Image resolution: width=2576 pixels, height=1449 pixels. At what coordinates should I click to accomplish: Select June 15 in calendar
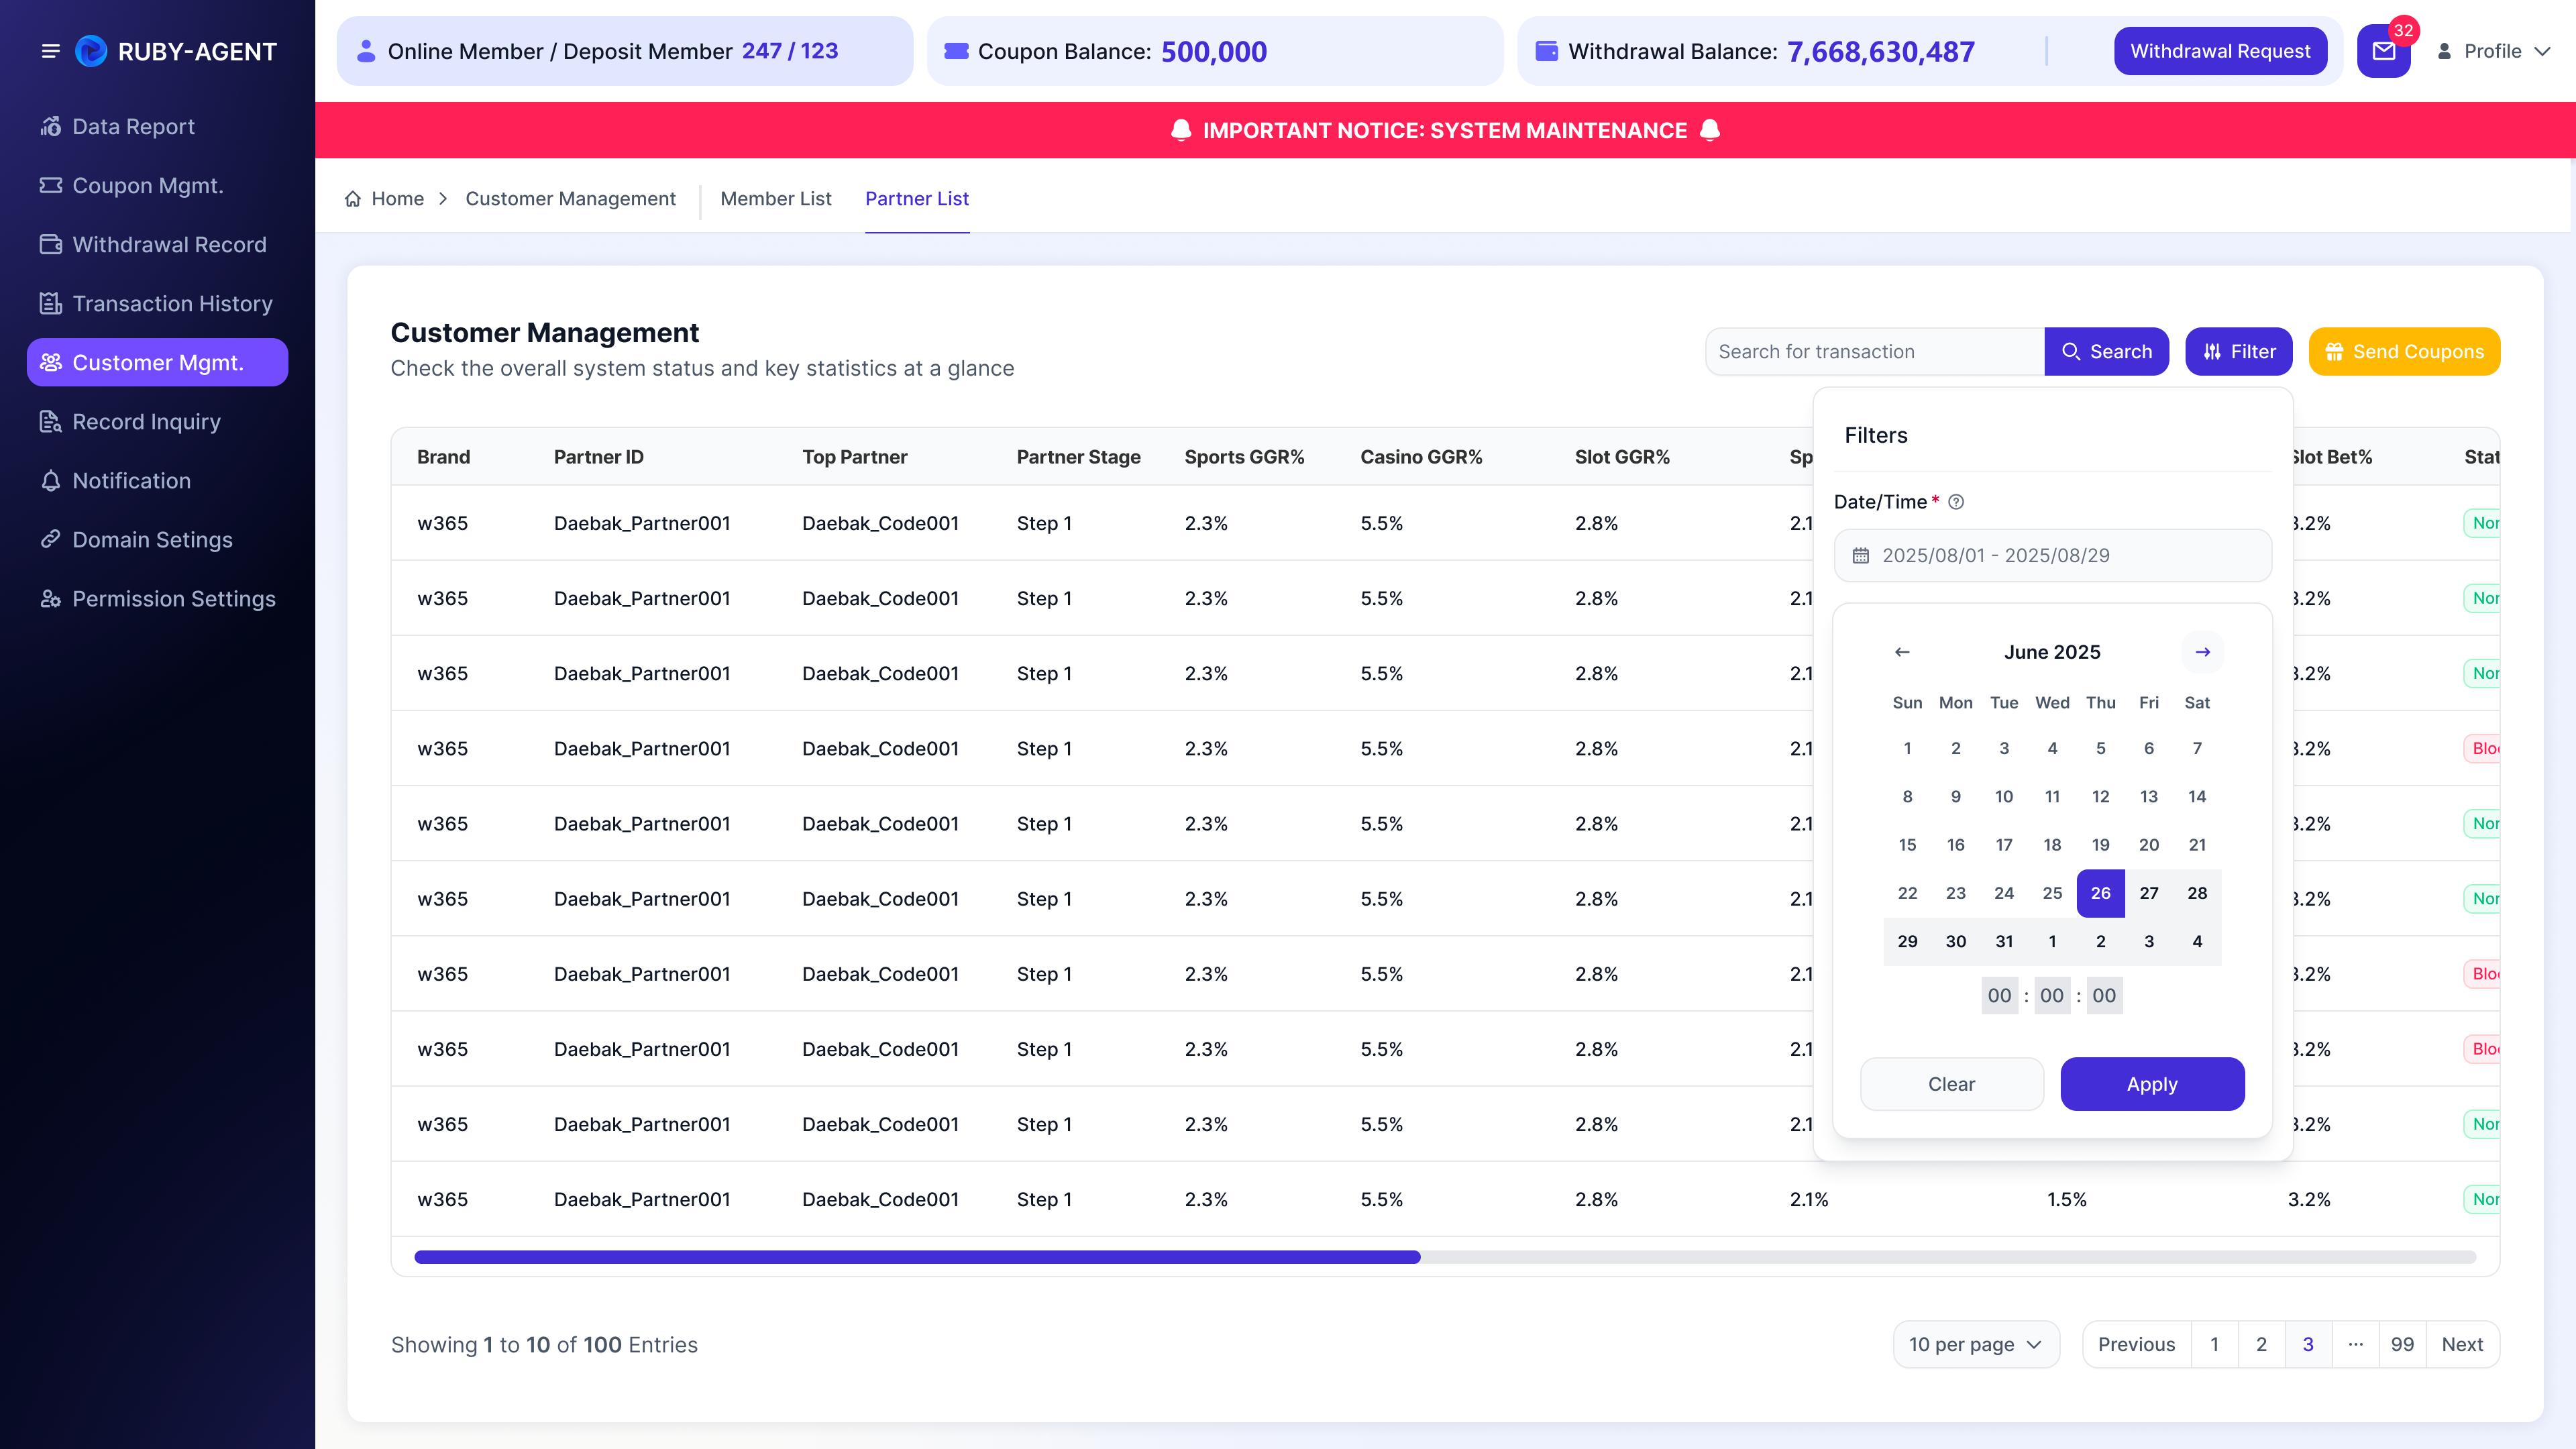click(1907, 845)
